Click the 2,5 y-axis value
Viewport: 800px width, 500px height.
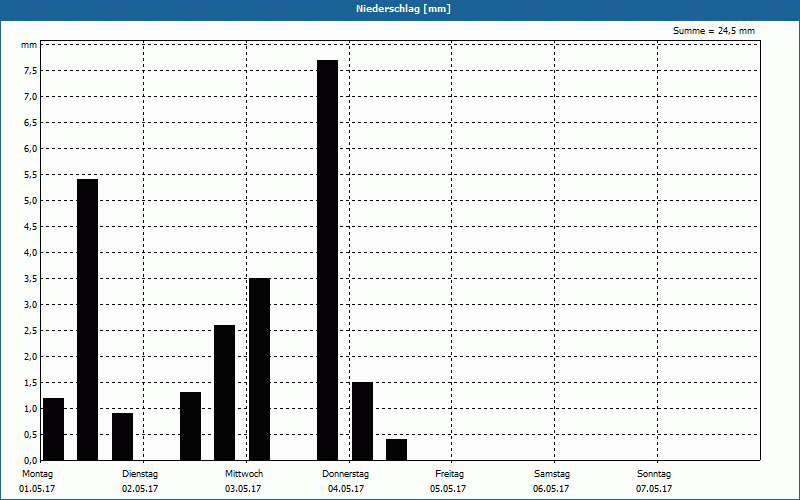[x=31, y=331]
